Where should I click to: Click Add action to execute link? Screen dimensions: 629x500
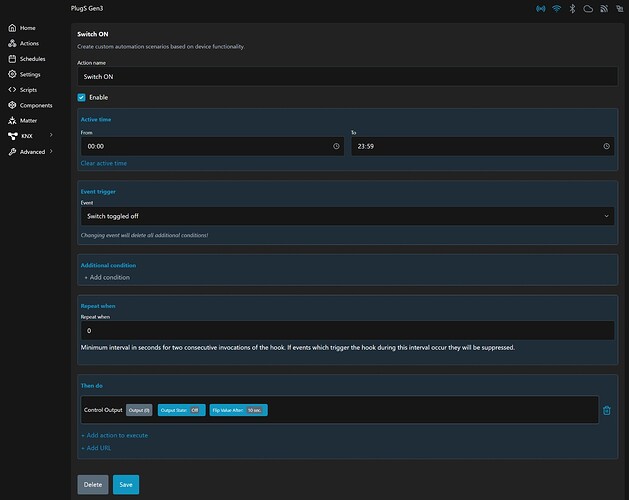click(x=114, y=435)
